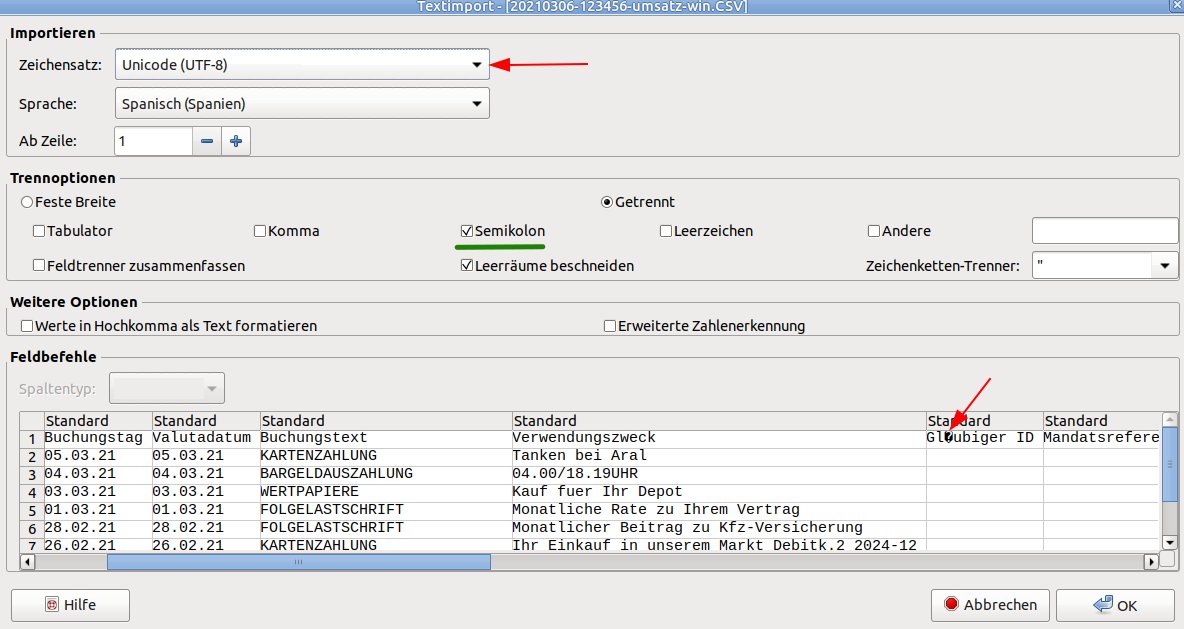Select the Standard header above Mandatsreferenz
The height and width of the screenshot is (629, 1184).
click(1102, 421)
